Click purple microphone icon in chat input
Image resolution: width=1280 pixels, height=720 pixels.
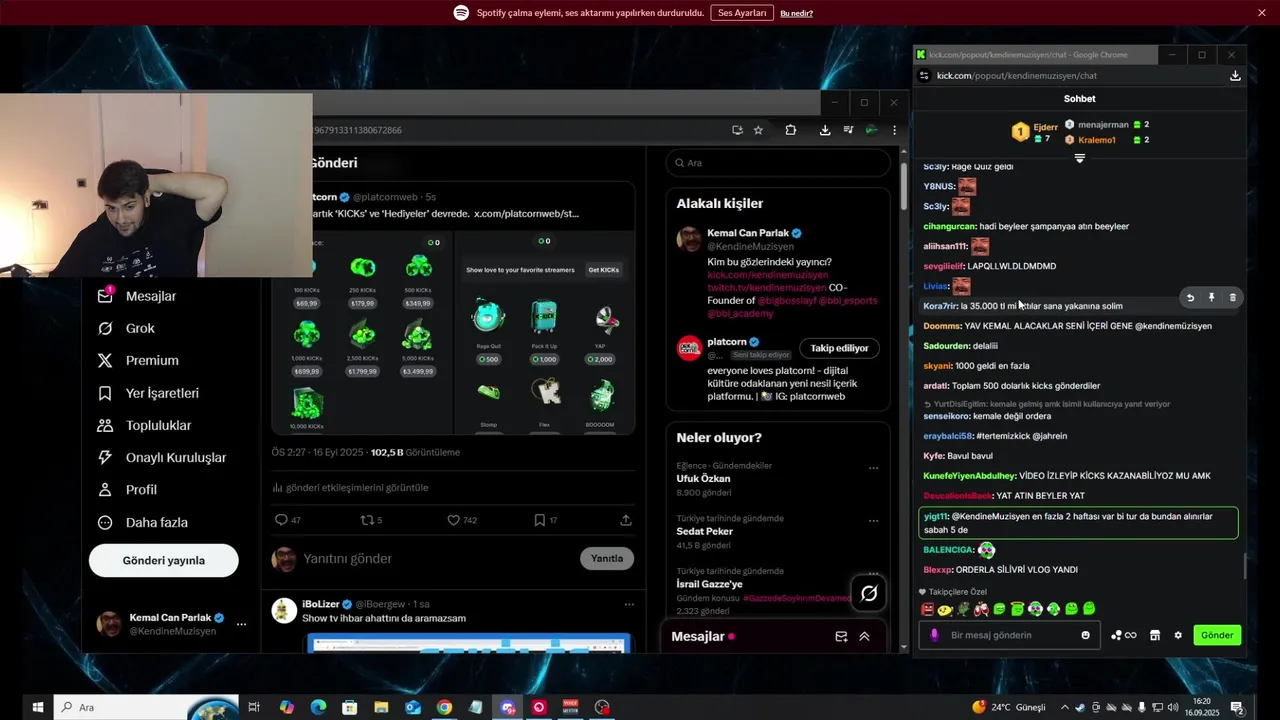935,635
